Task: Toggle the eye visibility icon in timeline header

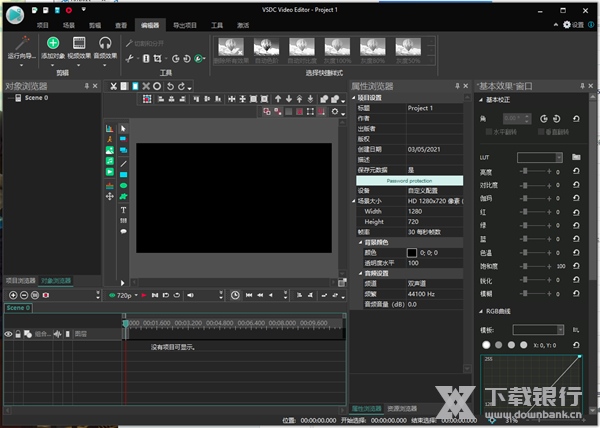Action: pyautogui.click(x=9, y=334)
